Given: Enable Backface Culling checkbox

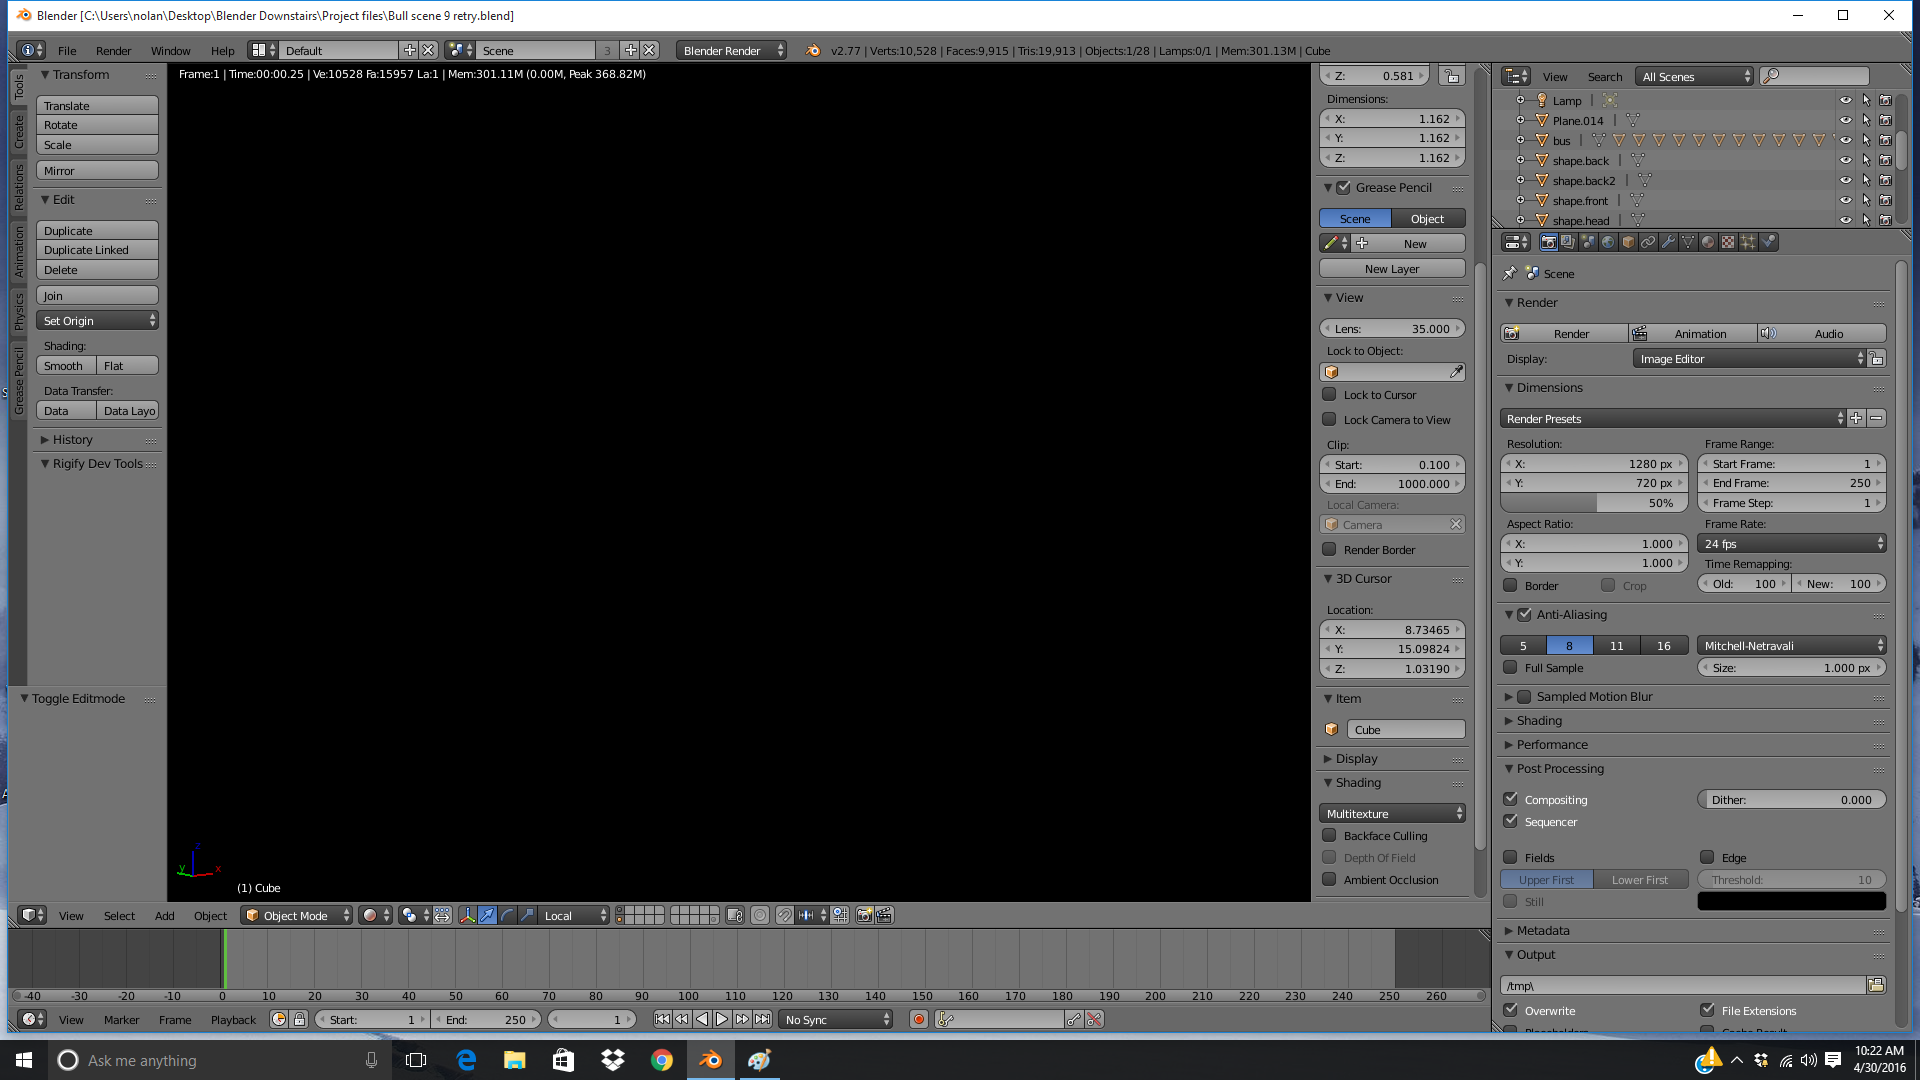Looking at the screenshot, I should pyautogui.click(x=1329, y=835).
